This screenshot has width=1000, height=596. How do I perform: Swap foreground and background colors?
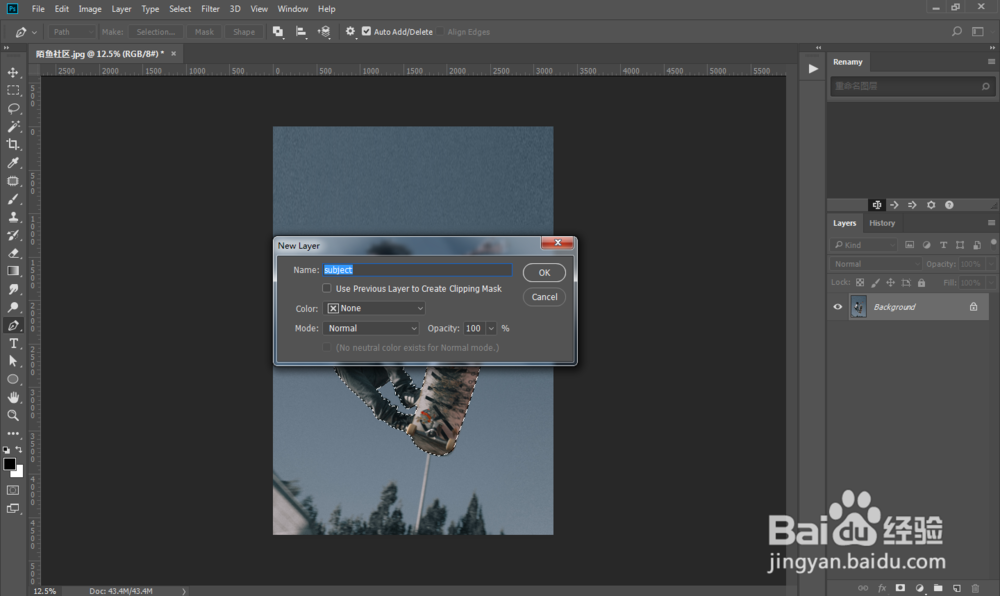pos(19,449)
